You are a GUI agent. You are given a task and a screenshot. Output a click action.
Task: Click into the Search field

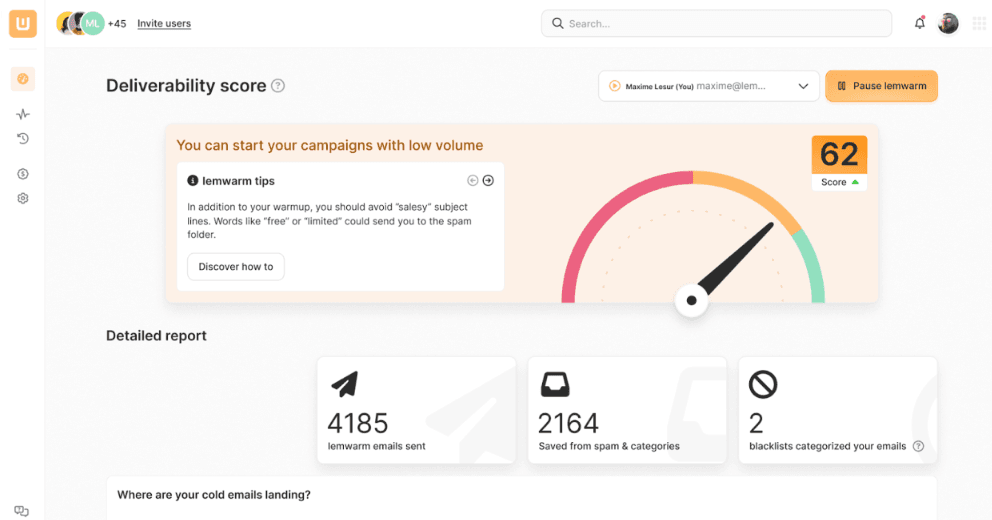(x=716, y=23)
